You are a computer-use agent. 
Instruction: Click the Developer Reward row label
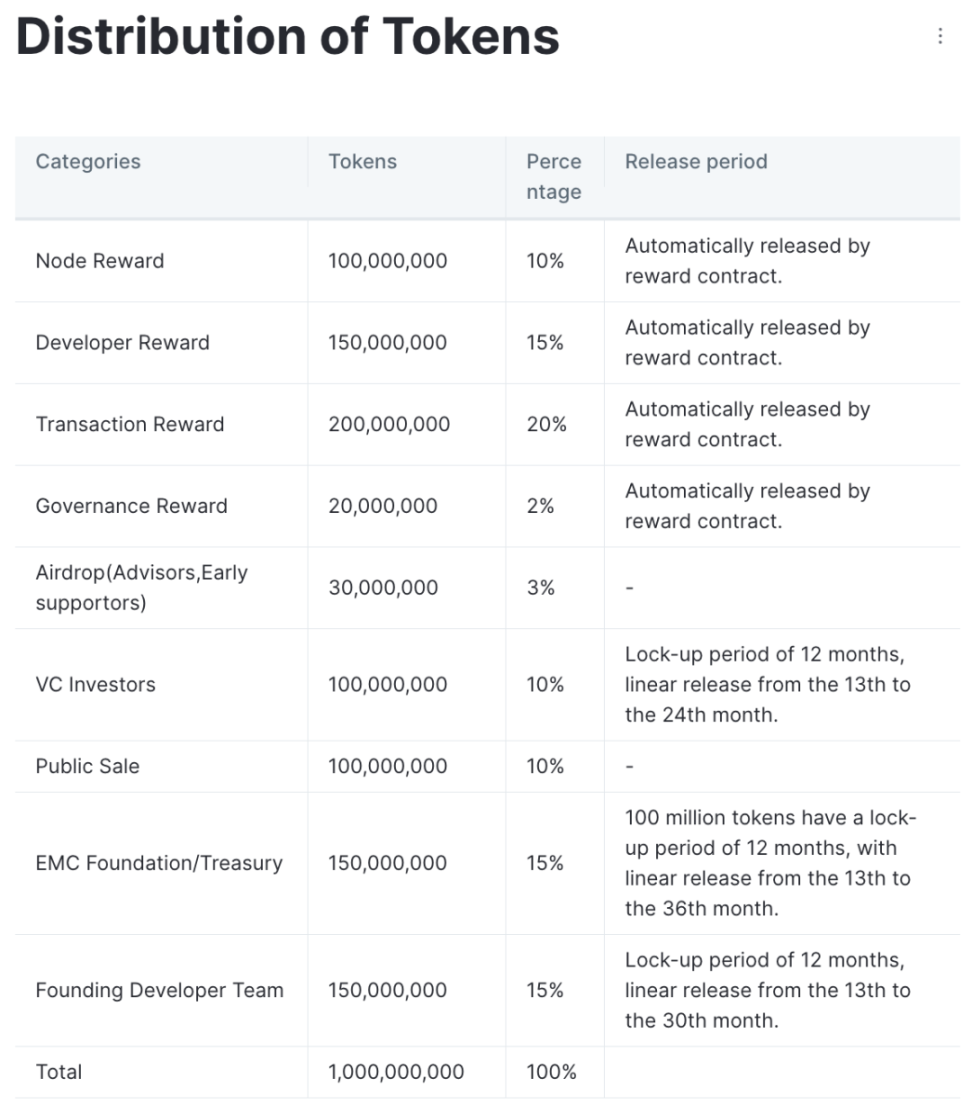coord(122,343)
